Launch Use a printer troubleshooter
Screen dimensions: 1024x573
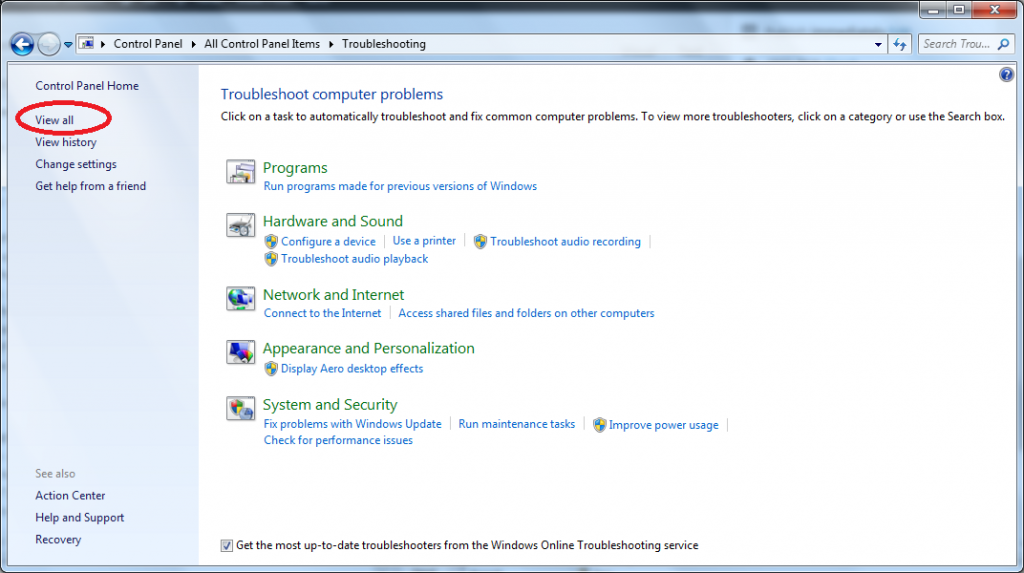click(424, 241)
